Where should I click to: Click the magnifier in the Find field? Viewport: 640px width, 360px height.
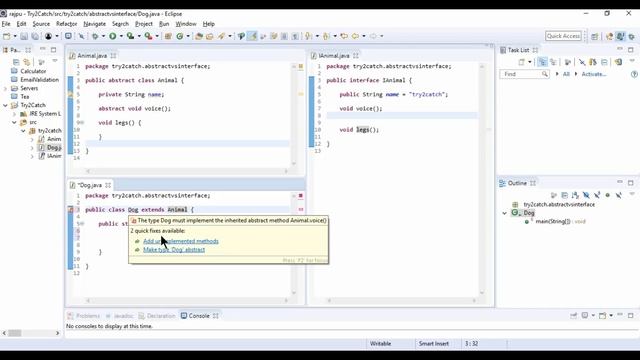544,74
